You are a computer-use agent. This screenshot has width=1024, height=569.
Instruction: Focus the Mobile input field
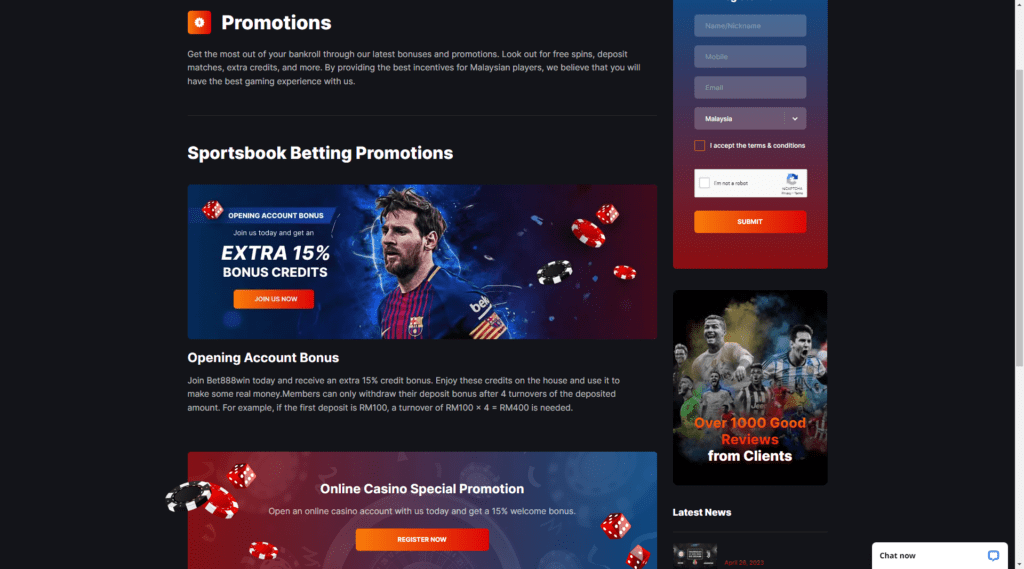coord(750,57)
